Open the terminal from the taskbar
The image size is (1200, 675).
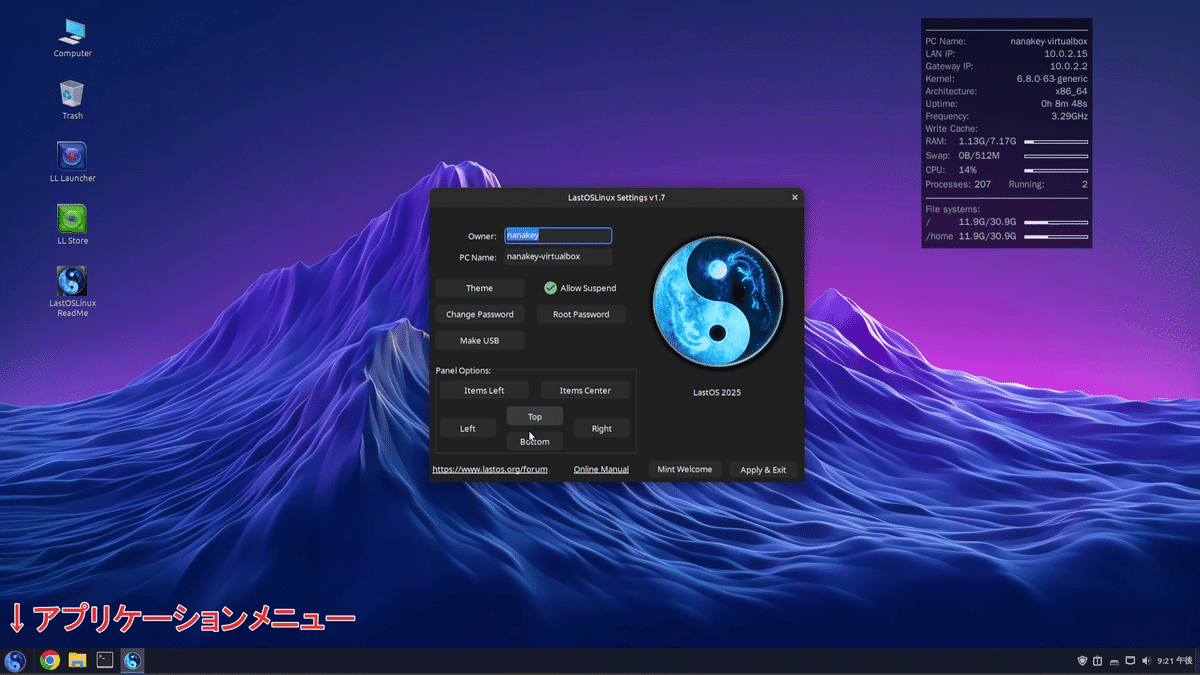pos(104,660)
